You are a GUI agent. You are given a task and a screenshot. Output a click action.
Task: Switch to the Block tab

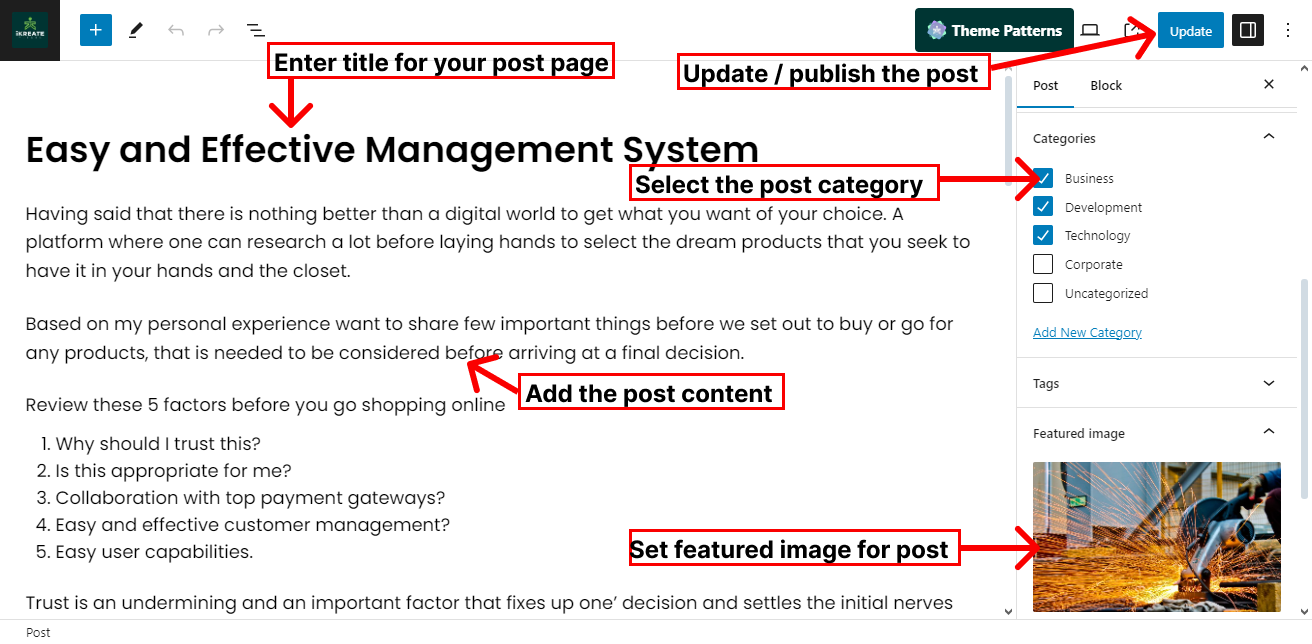click(x=1106, y=85)
